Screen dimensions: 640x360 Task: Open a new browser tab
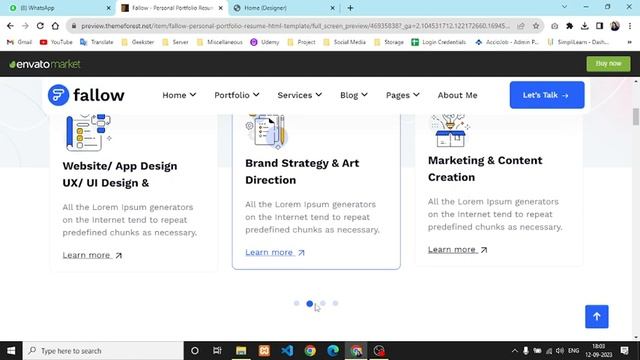click(x=350, y=8)
